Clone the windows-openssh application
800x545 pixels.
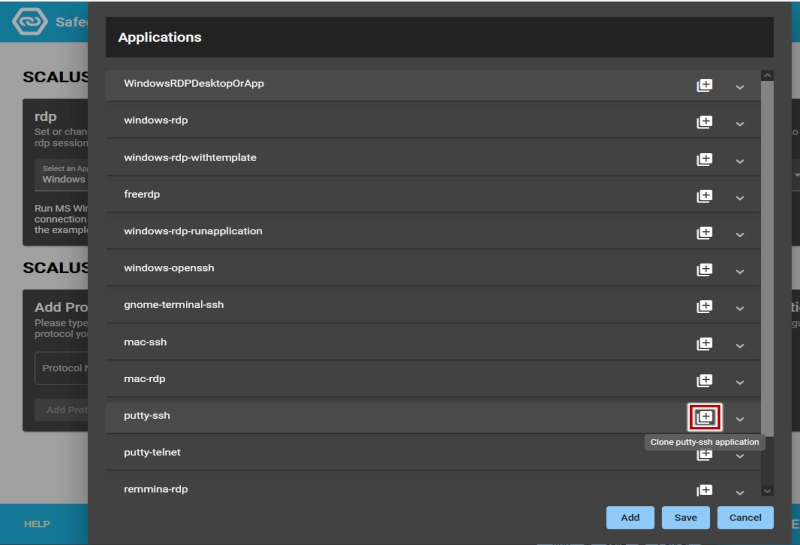coord(704,269)
